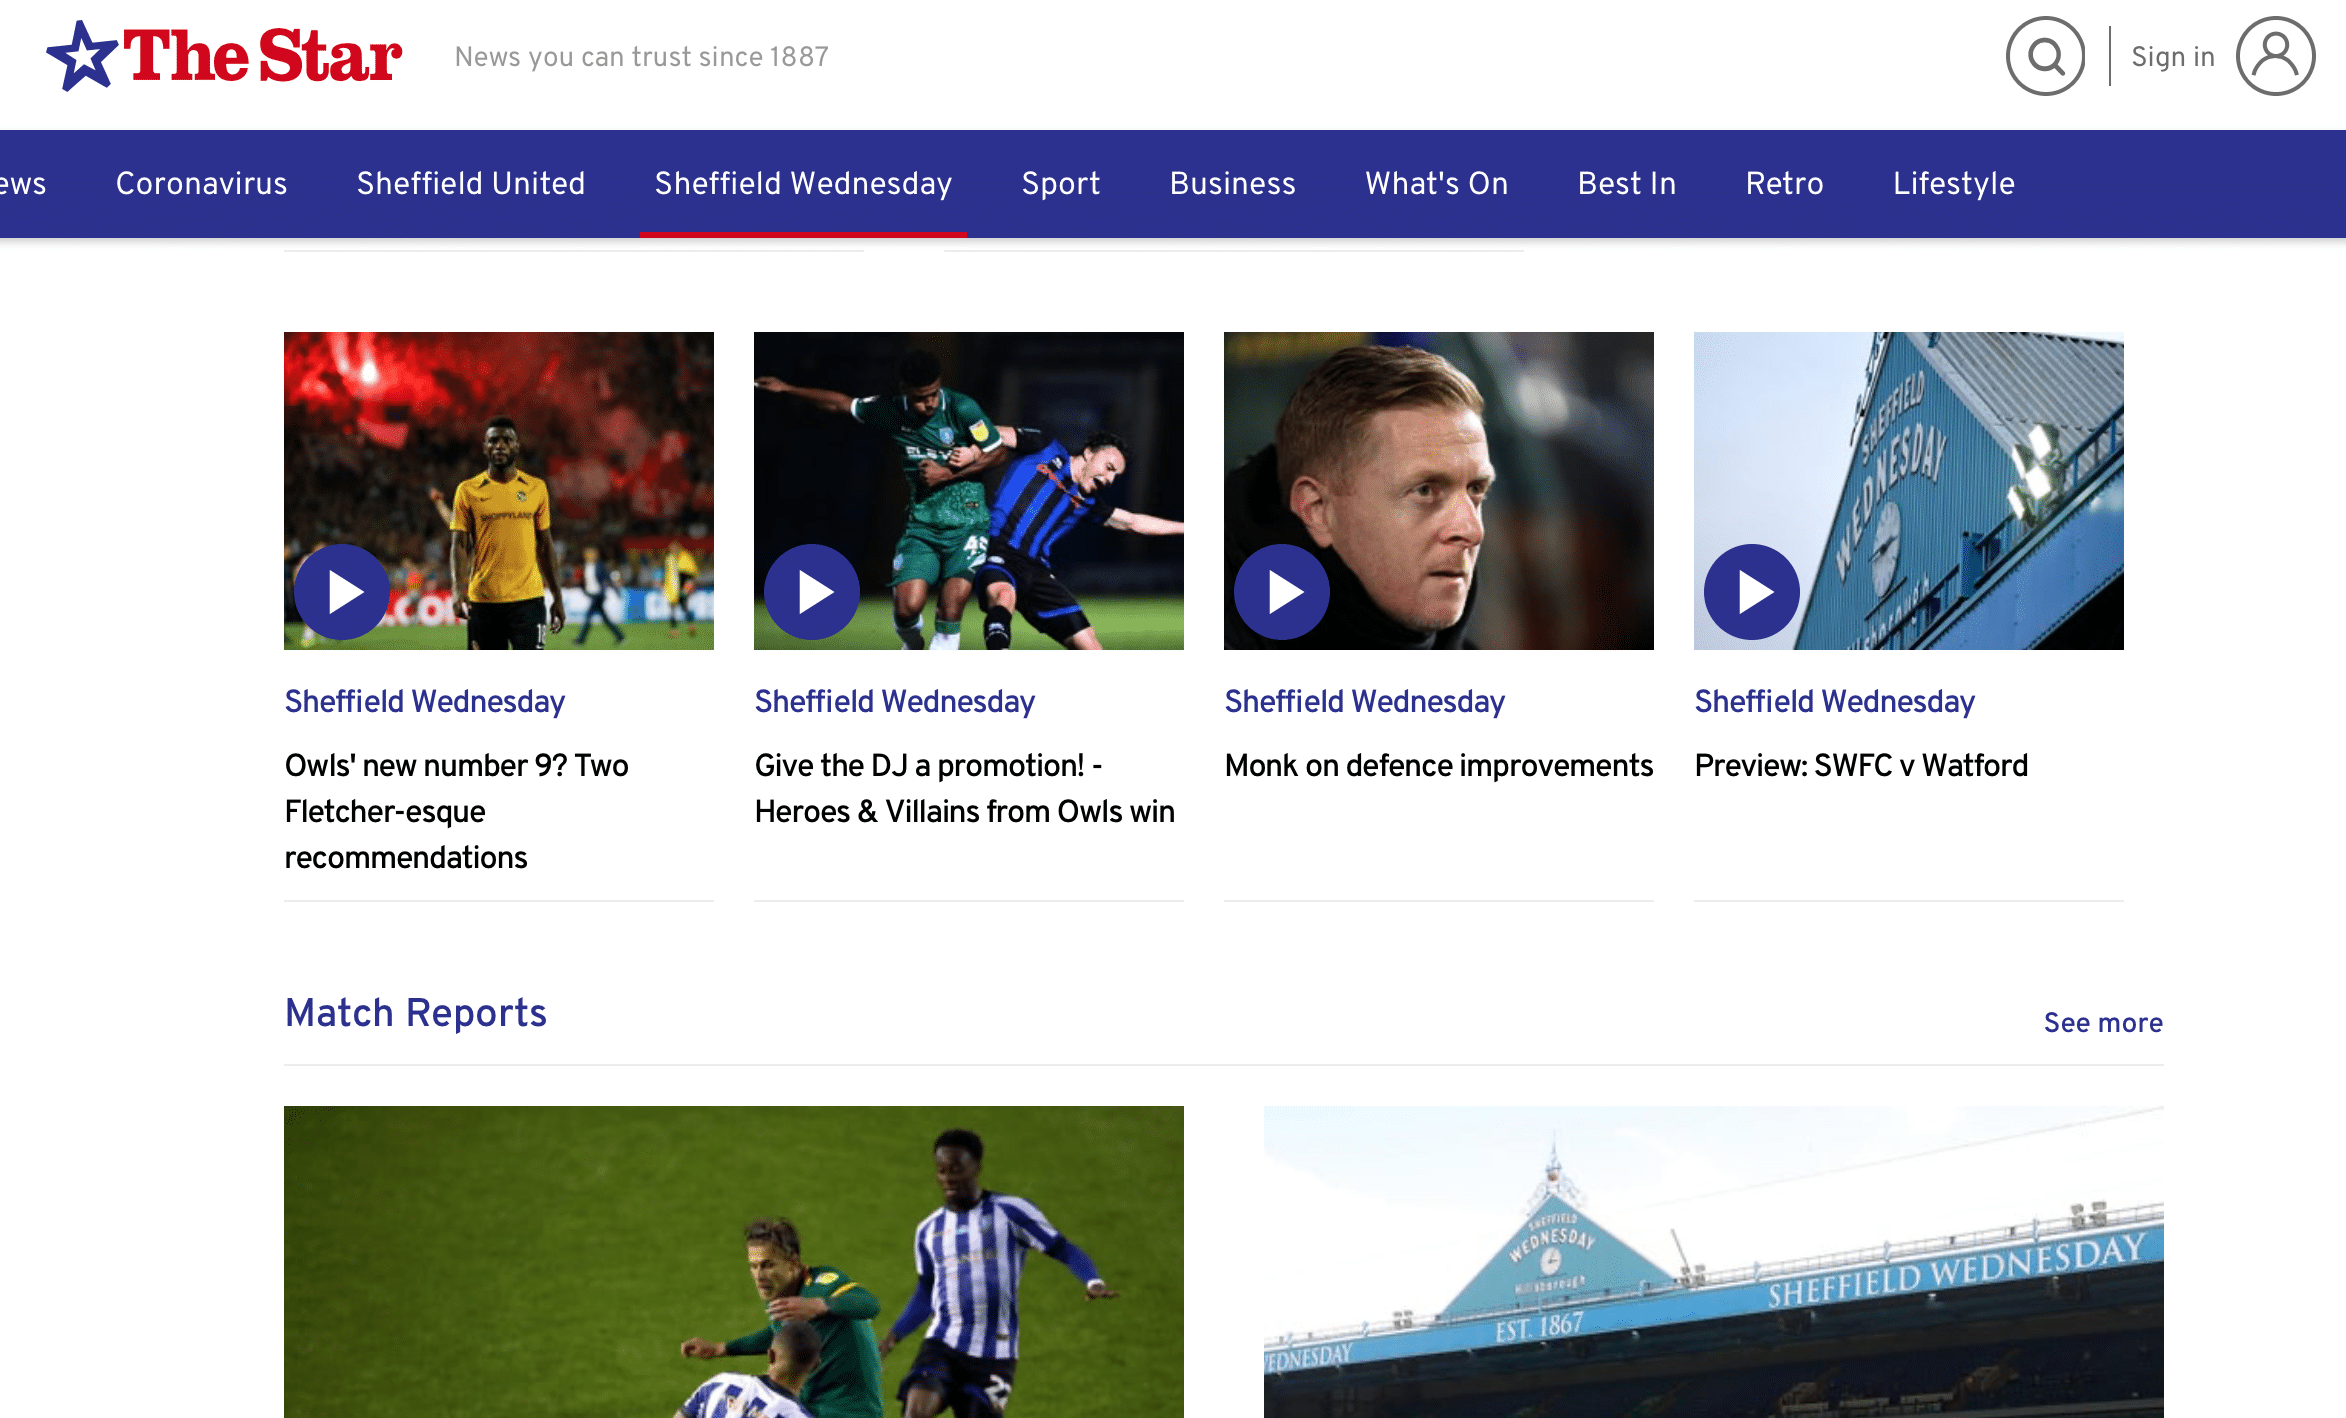Click See more for Match Reports
Viewport: 2346px width, 1418px height.
[x=2103, y=1023]
